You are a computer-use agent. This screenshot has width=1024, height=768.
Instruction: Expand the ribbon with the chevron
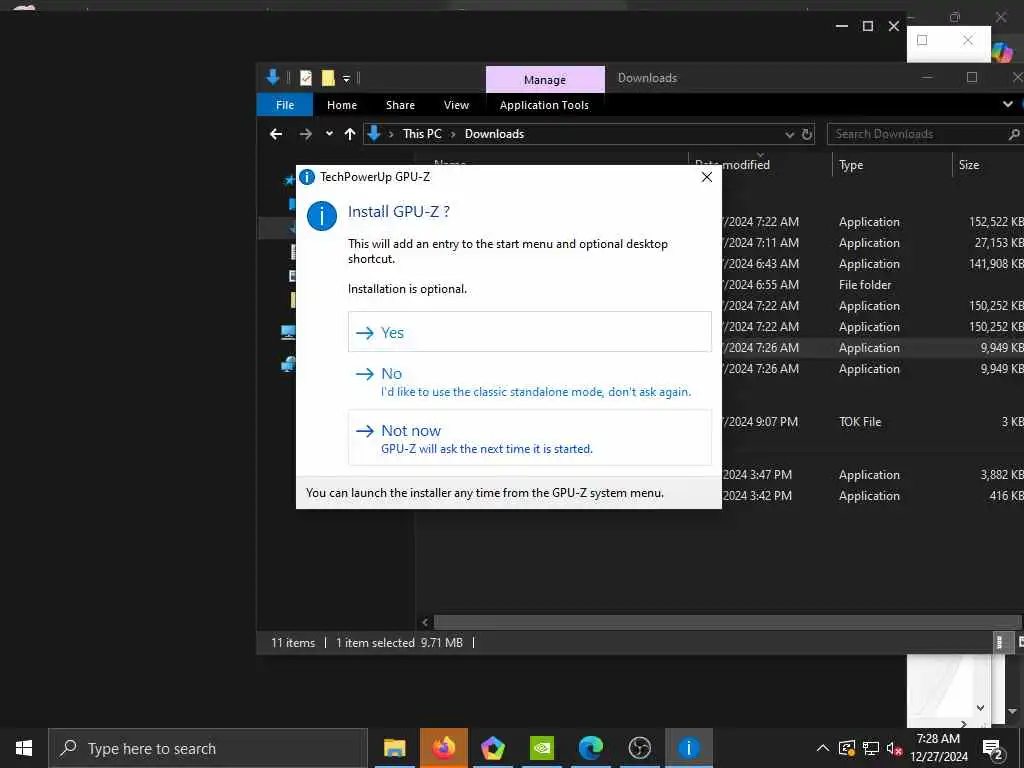(x=1008, y=104)
